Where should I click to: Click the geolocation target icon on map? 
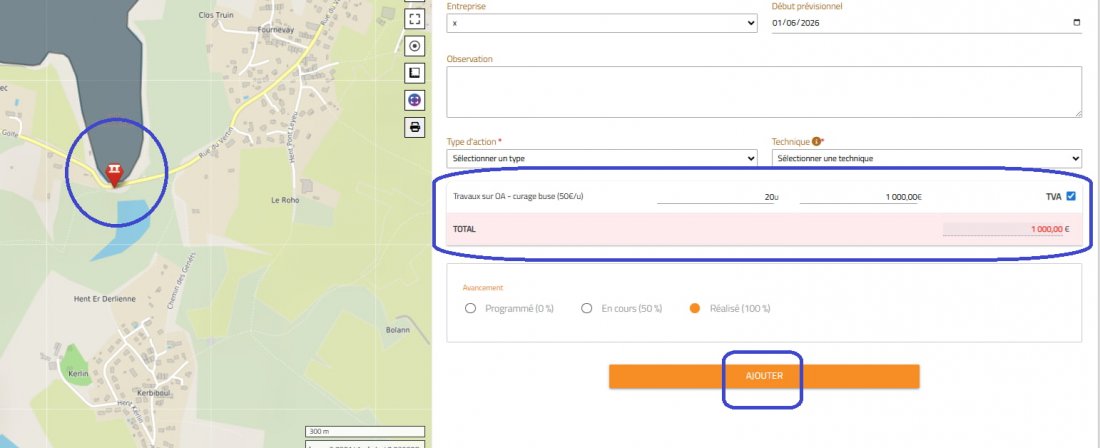click(x=415, y=46)
